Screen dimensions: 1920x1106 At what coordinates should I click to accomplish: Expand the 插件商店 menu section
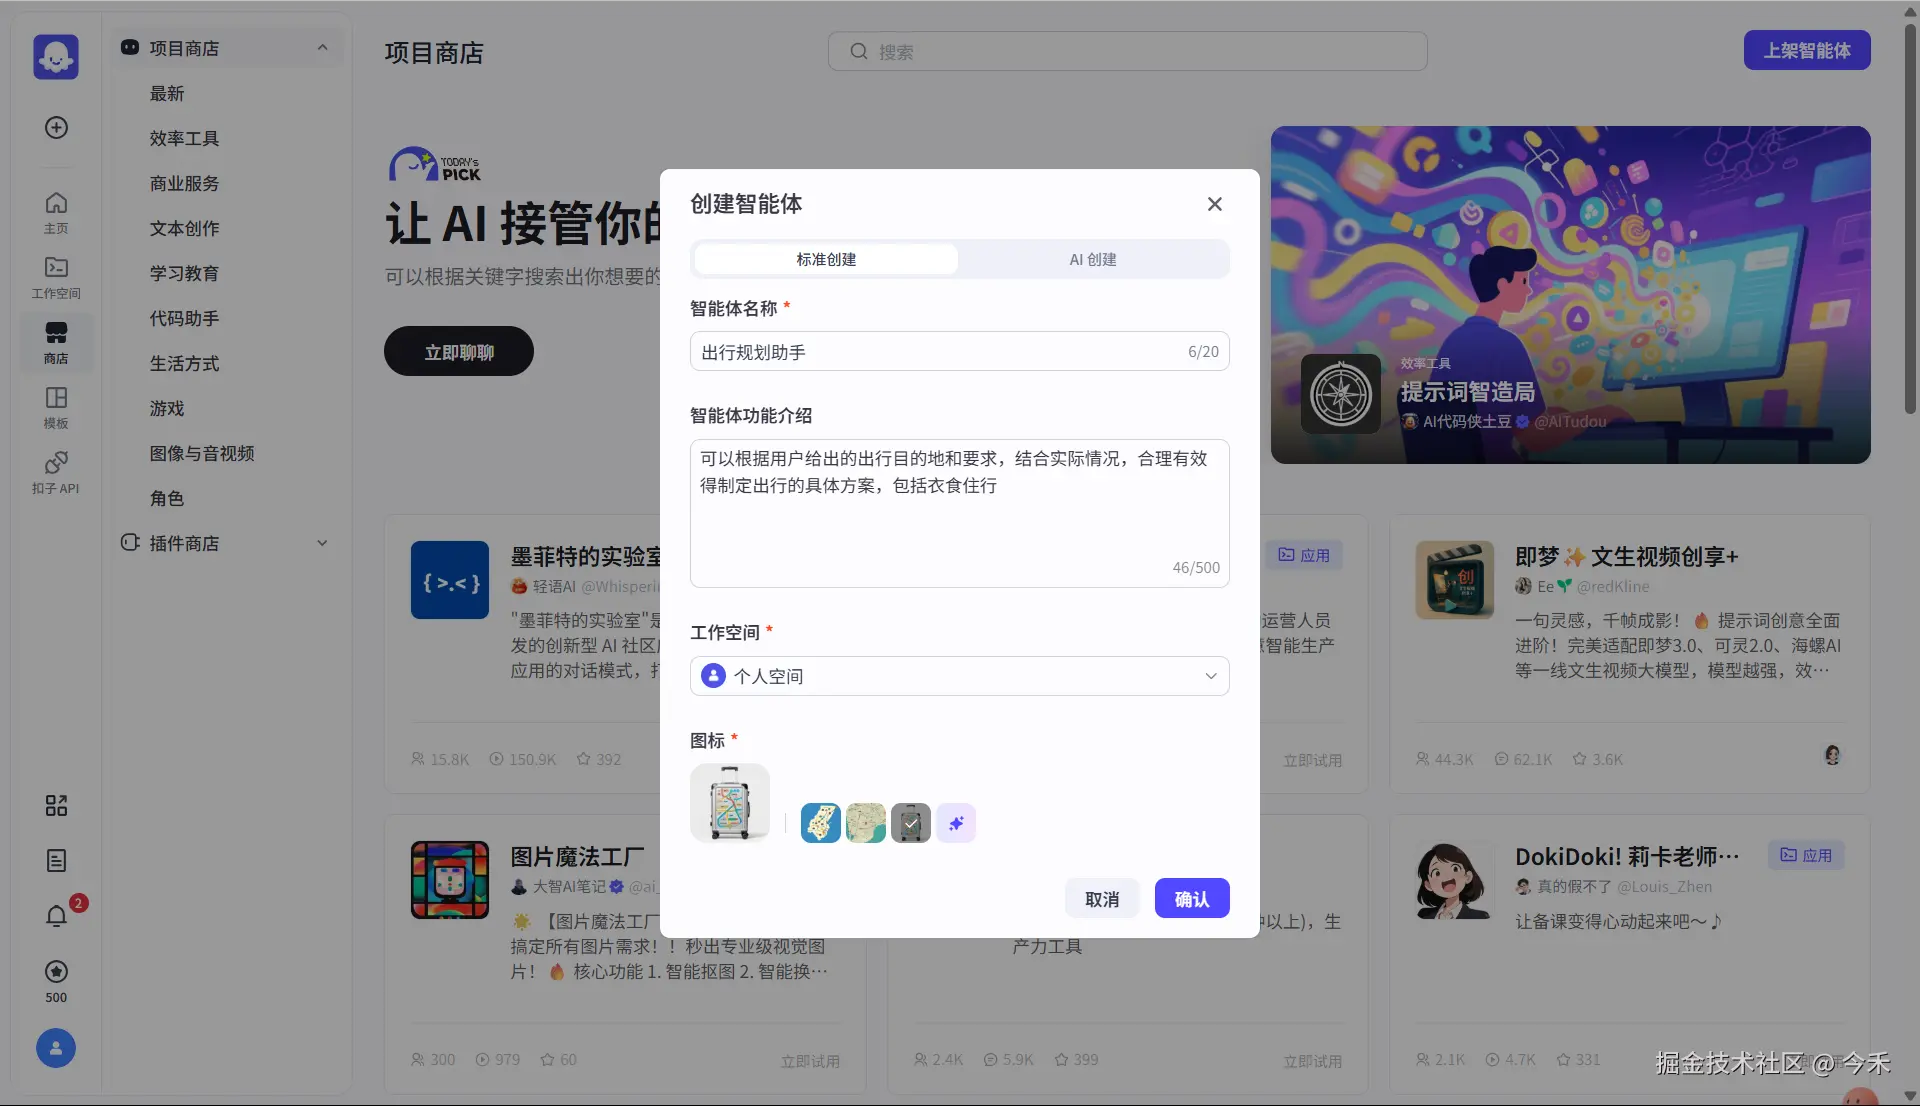click(322, 543)
